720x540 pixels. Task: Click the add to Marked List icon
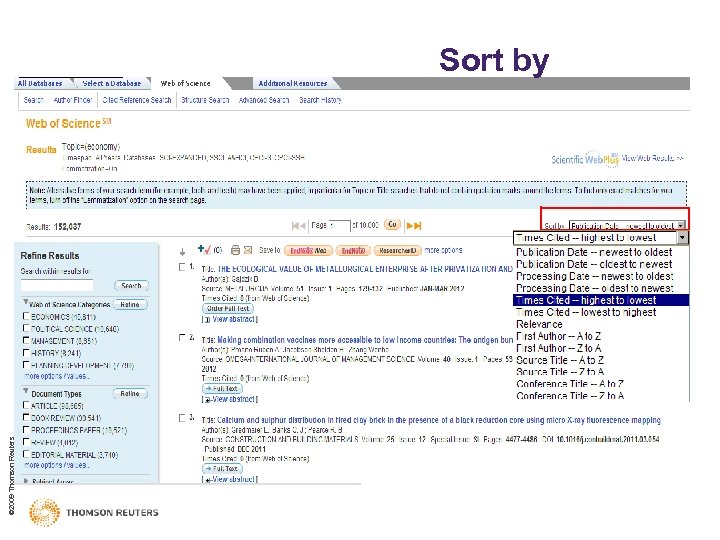coord(205,249)
